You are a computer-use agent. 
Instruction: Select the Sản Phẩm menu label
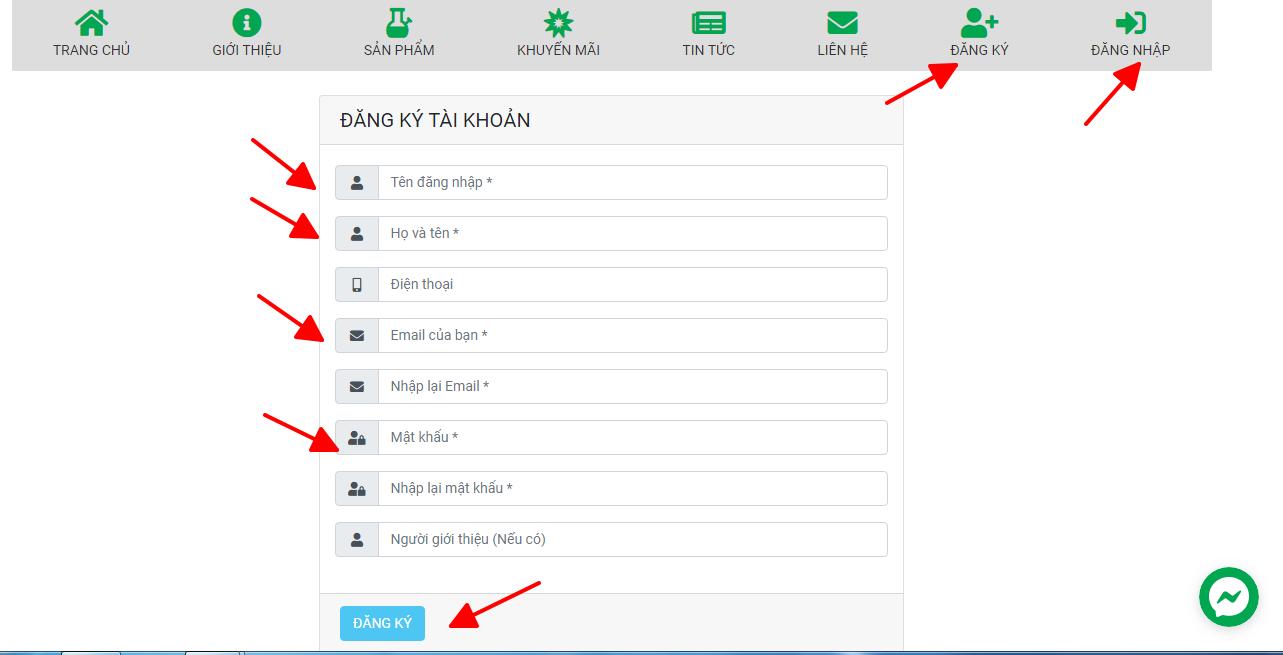tap(398, 50)
